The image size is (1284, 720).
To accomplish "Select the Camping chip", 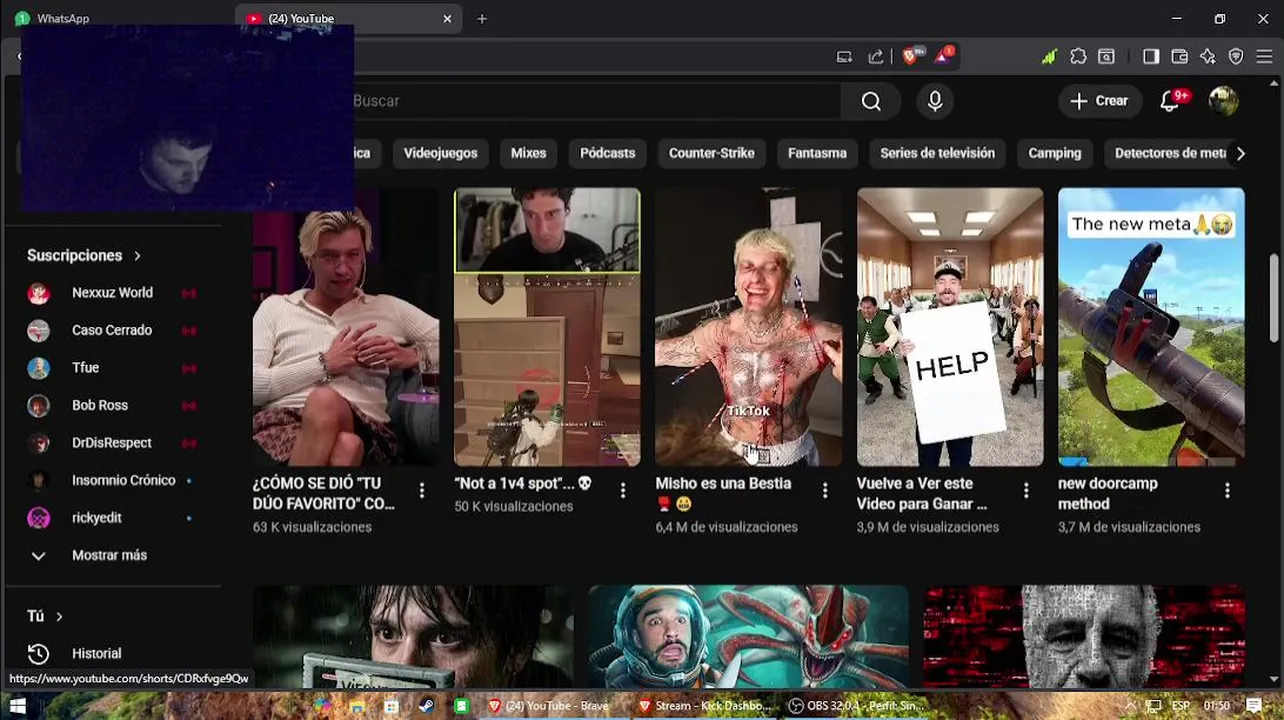I will (1055, 153).
